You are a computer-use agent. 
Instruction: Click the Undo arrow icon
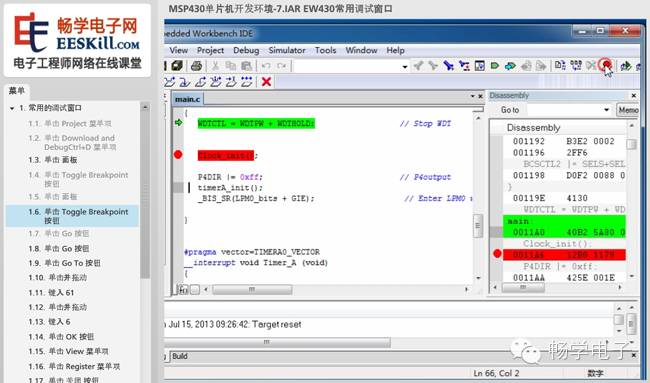266,65
